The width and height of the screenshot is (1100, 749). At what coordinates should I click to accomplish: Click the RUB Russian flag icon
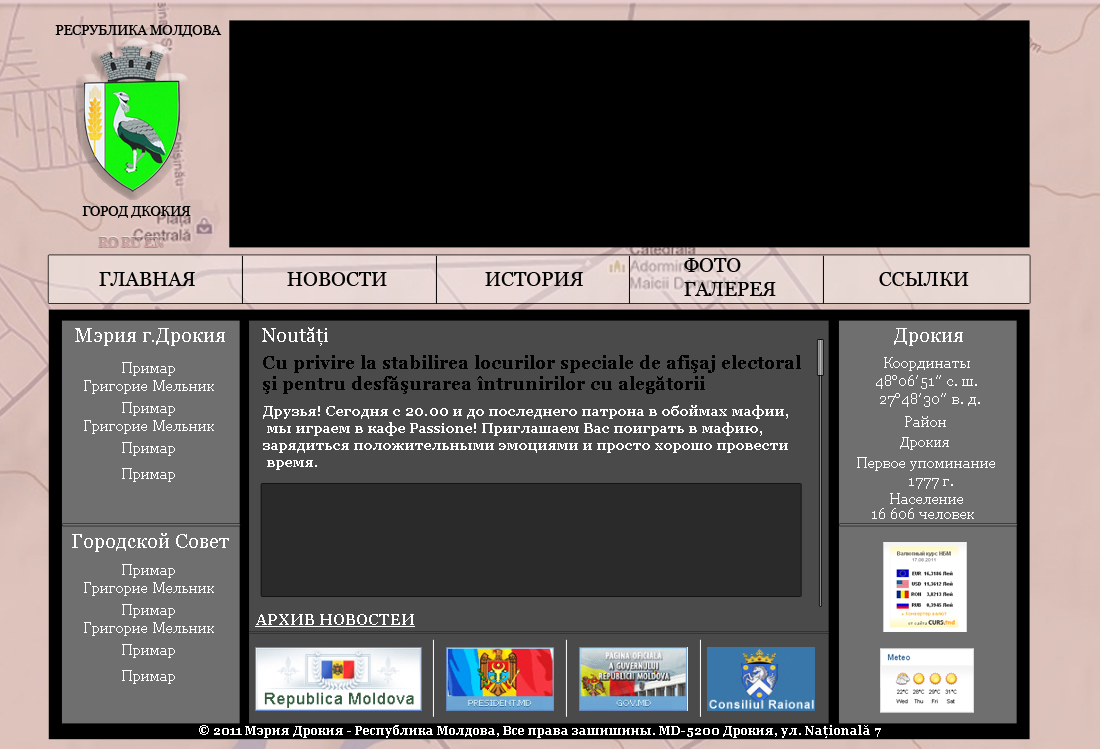[903, 605]
